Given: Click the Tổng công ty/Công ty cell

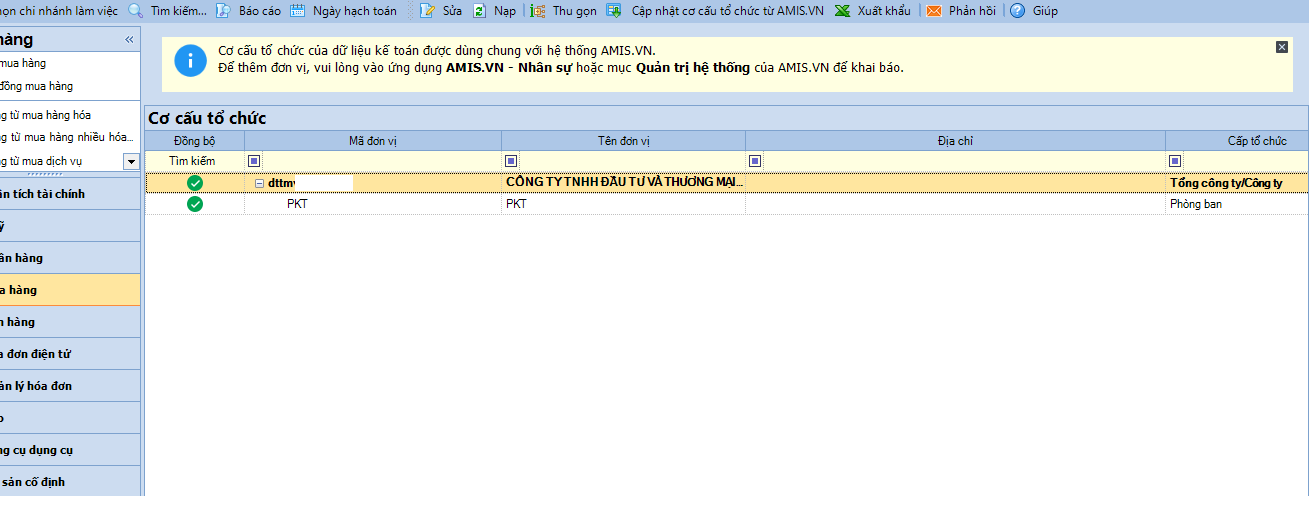Looking at the screenshot, I should point(1237,183).
